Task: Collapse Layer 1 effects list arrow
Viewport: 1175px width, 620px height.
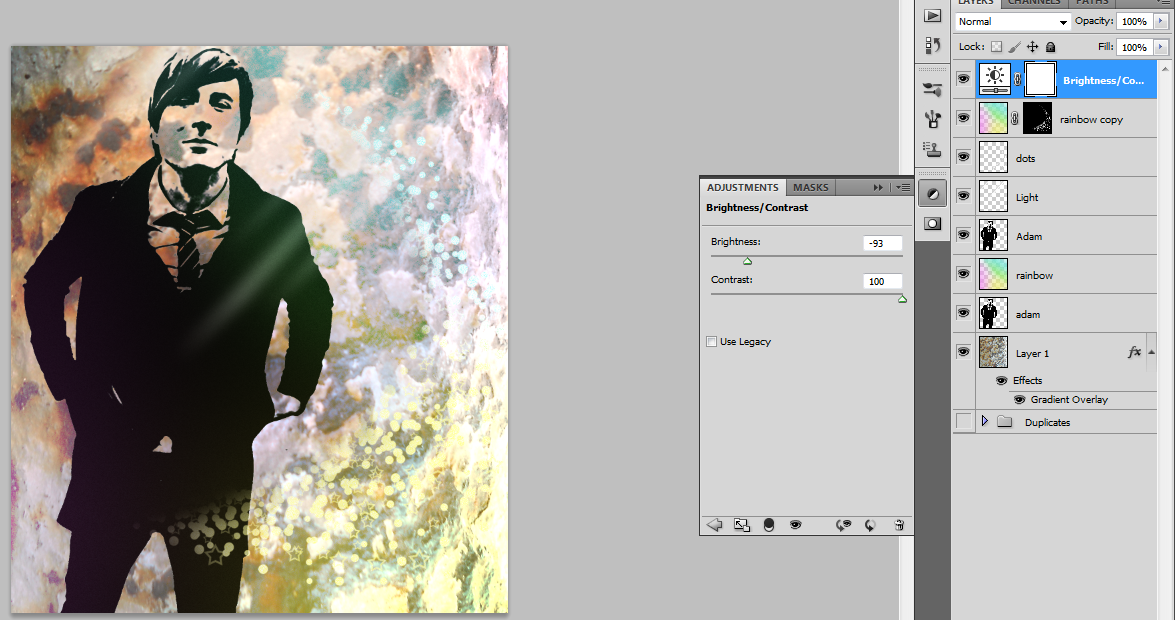Action: point(1151,352)
